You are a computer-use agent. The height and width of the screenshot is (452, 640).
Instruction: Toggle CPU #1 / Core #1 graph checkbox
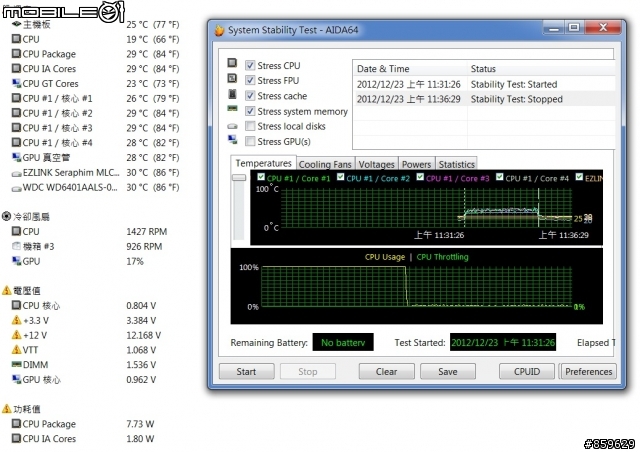pos(261,177)
